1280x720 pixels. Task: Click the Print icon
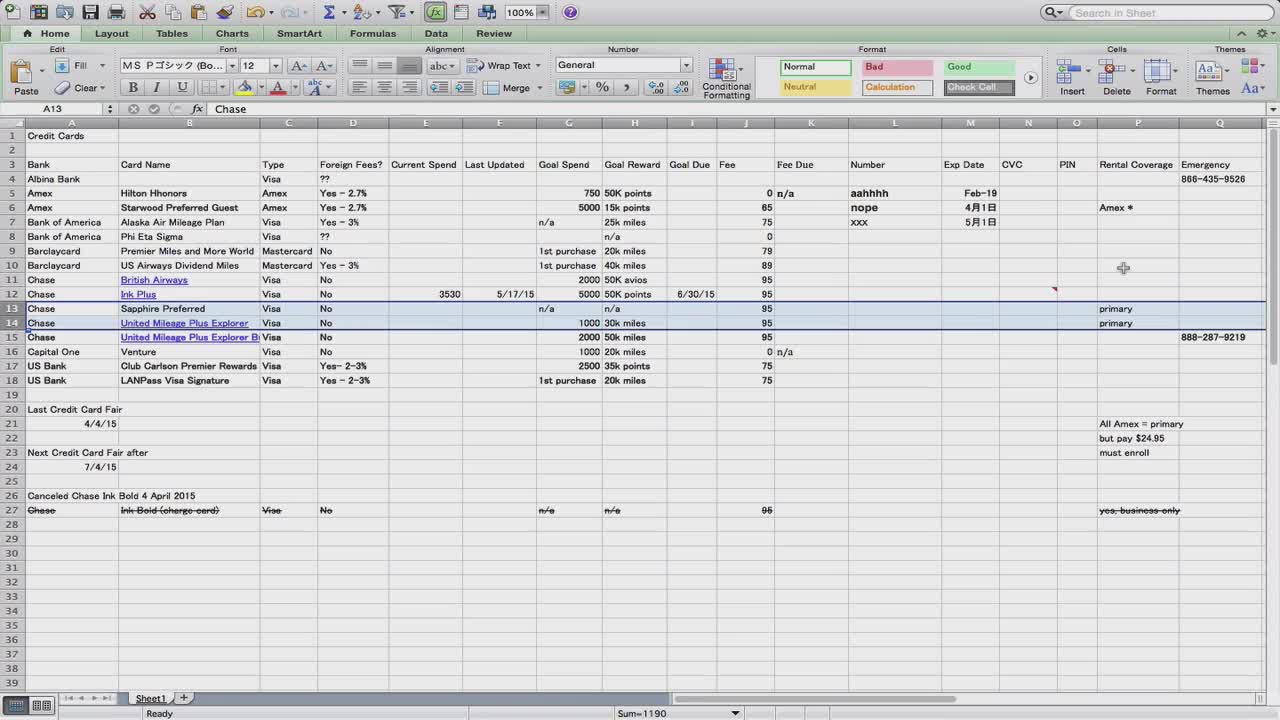(116, 12)
